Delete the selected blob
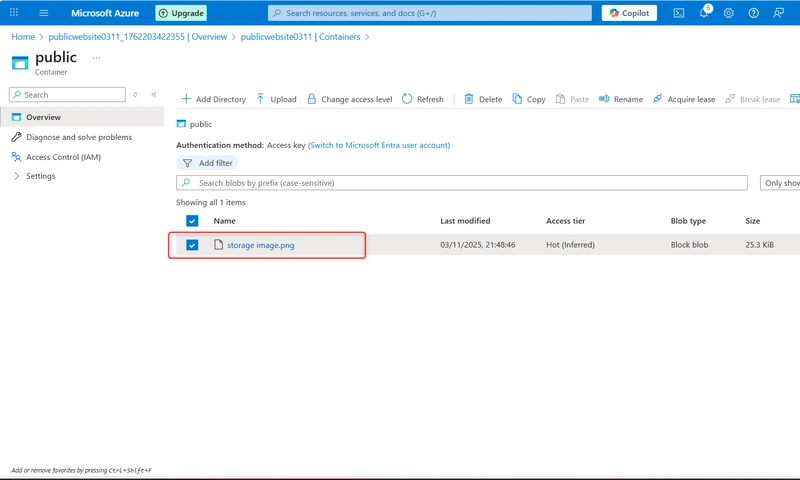The width and height of the screenshot is (800, 480). [x=482, y=99]
